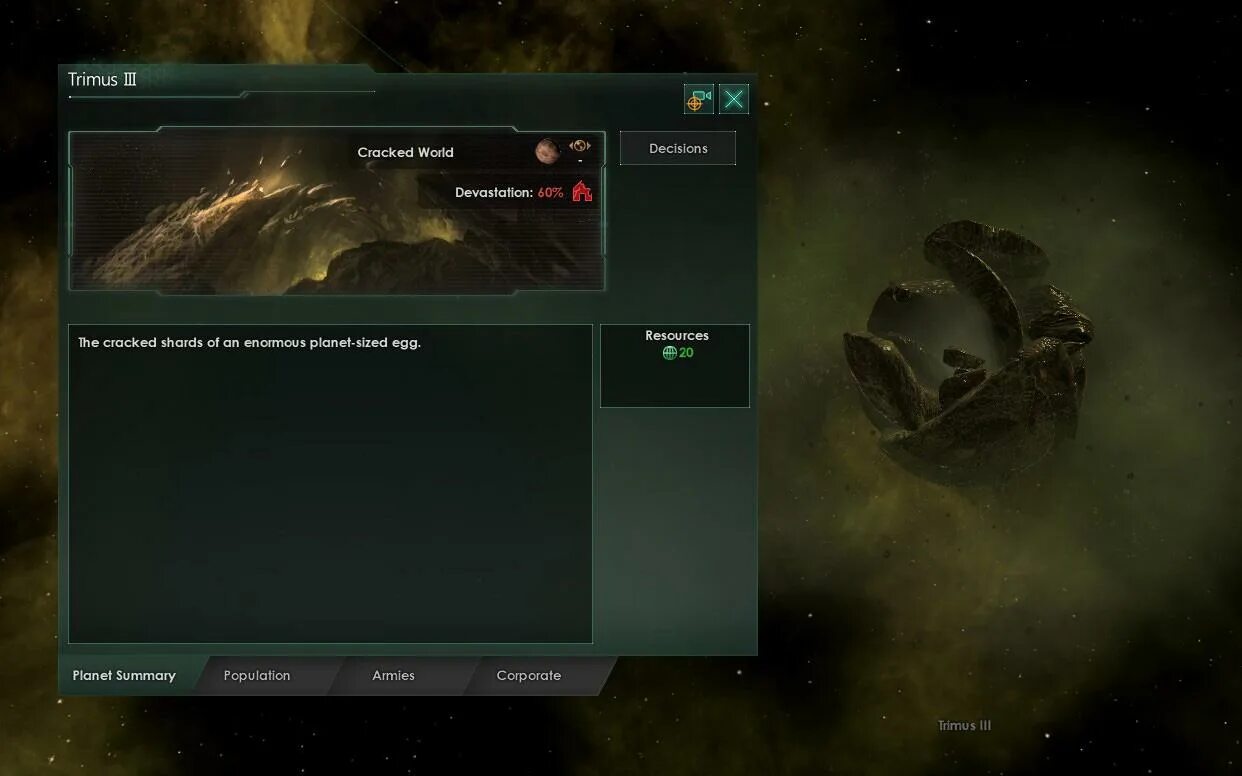Click the planet size icon with arrows
The image size is (1242, 776).
(x=580, y=146)
